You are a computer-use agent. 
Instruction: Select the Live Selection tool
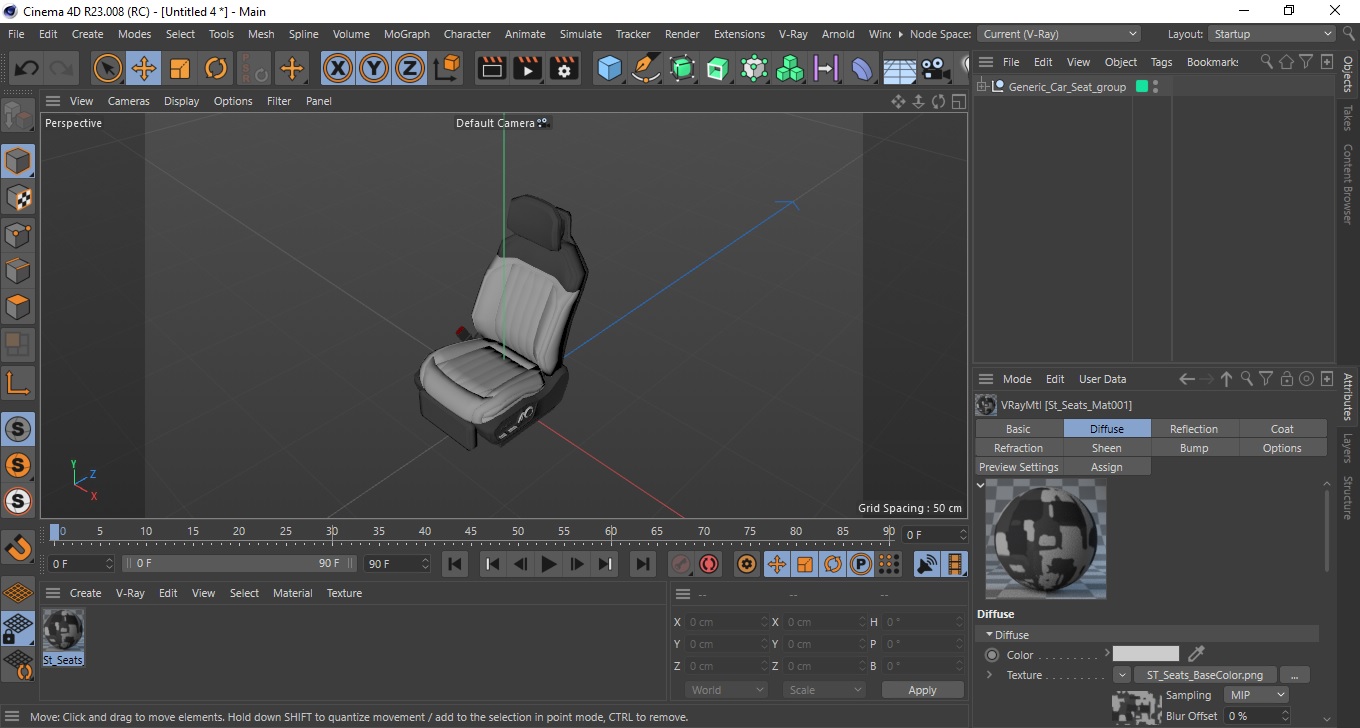pyautogui.click(x=108, y=69)
